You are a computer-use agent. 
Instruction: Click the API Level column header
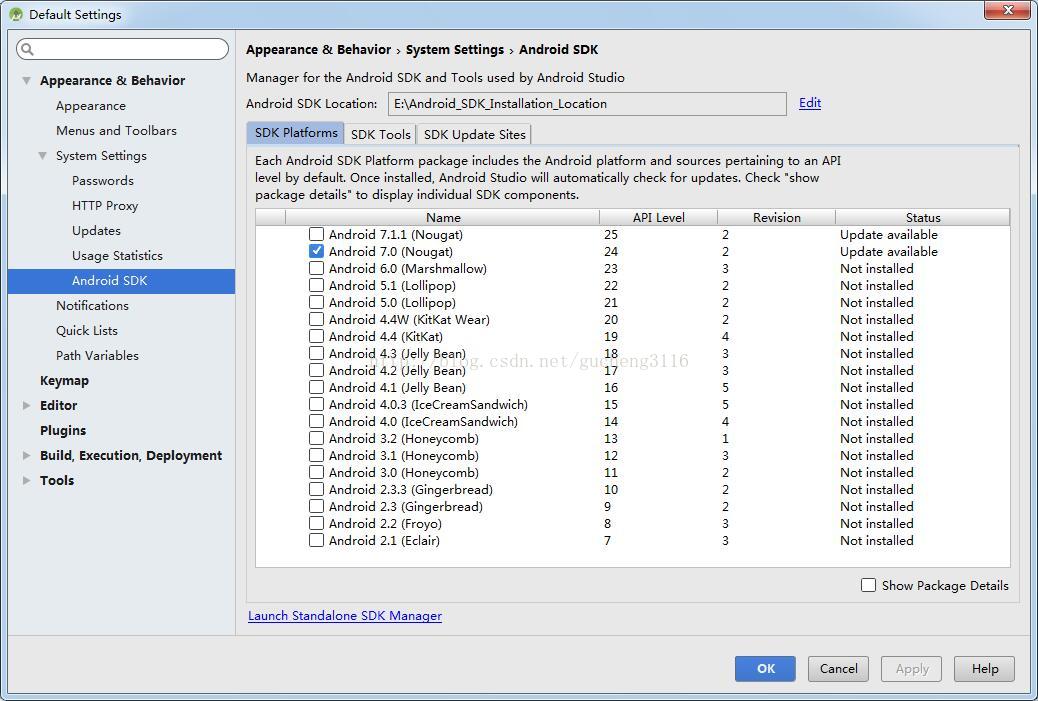pos(659,217)
